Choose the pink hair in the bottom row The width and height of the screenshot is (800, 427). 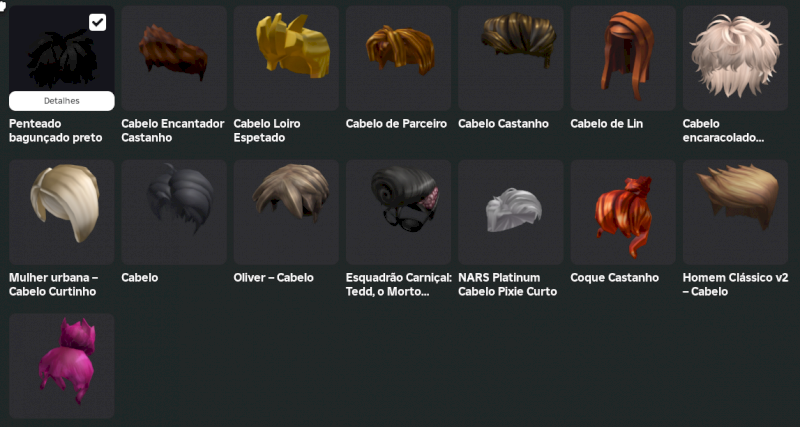point(62,366)
